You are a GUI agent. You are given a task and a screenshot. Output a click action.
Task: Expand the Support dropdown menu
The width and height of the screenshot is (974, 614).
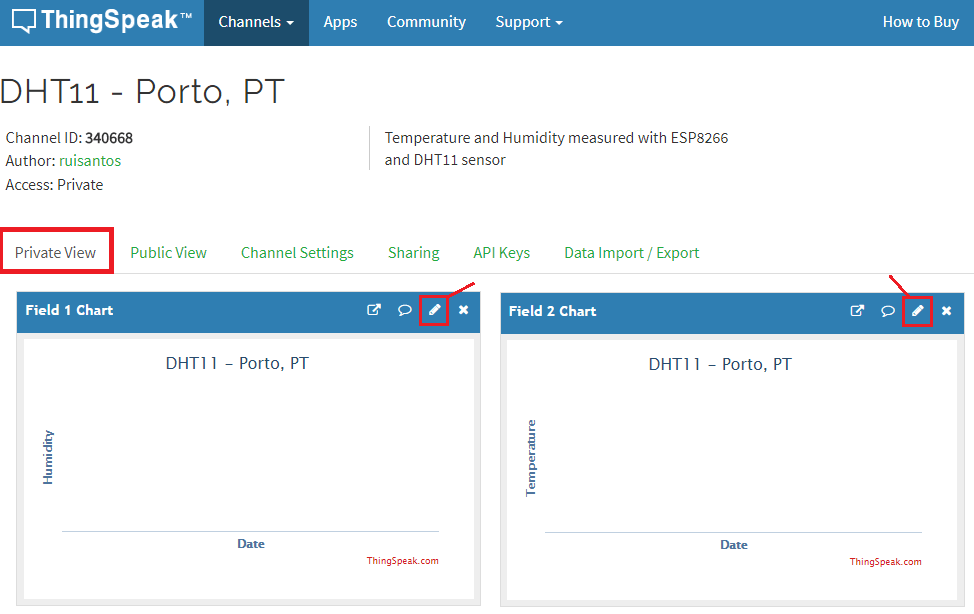pyautogui.click(x=529, y=22)
